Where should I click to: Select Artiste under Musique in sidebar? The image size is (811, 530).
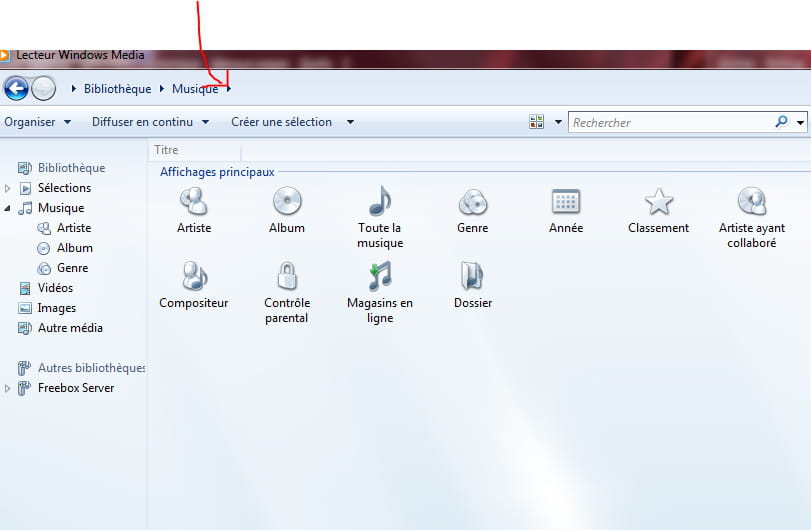coord(74,228)
